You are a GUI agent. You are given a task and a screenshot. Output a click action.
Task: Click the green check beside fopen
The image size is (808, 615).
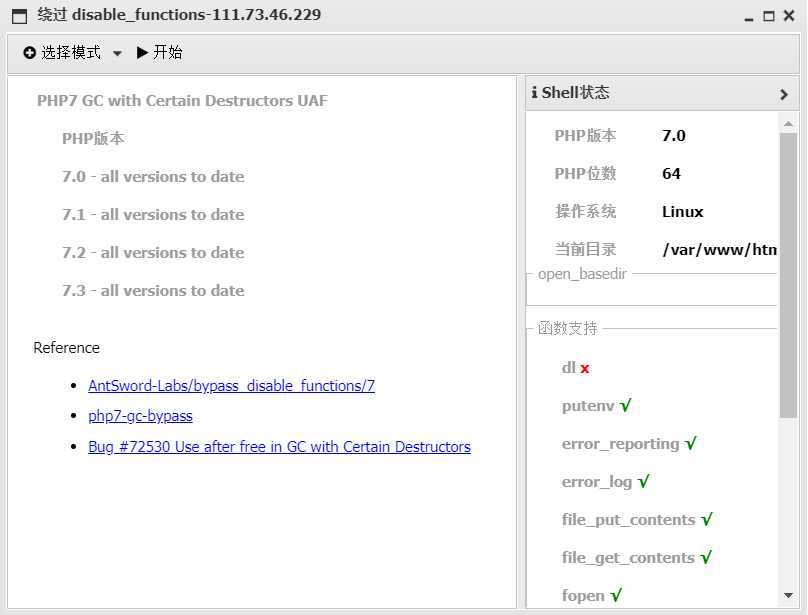pos(616,595)
